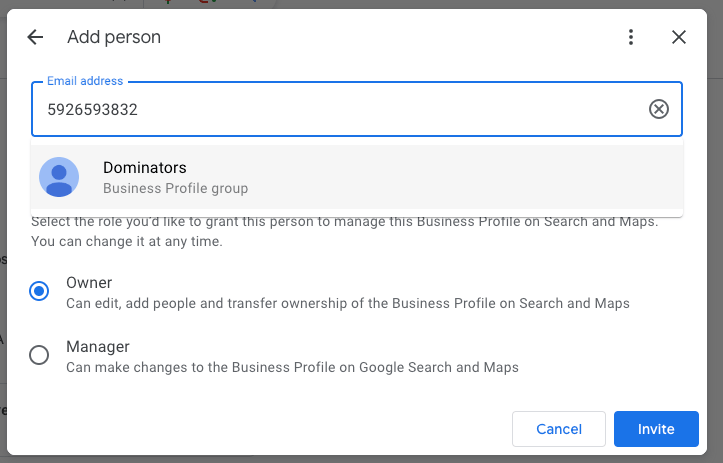Click the "Add person" dialog heading
This screenshot has height=463, width=723.
point(114,37)
